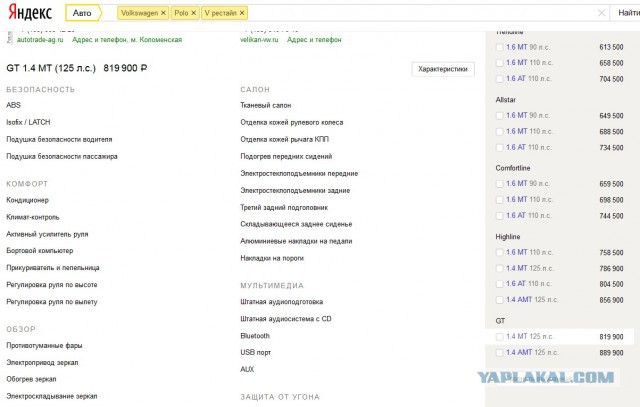The image size is (640, 407).
Task: Click Алюминиевые накладки на педали item
Action: [x=296, y=241]
